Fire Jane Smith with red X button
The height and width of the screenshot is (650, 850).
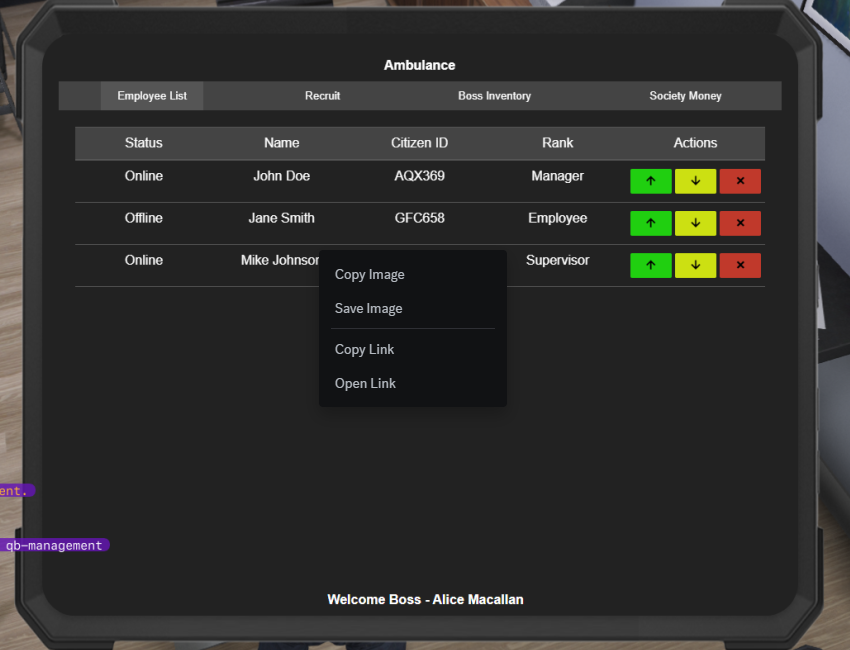(740, 223)
